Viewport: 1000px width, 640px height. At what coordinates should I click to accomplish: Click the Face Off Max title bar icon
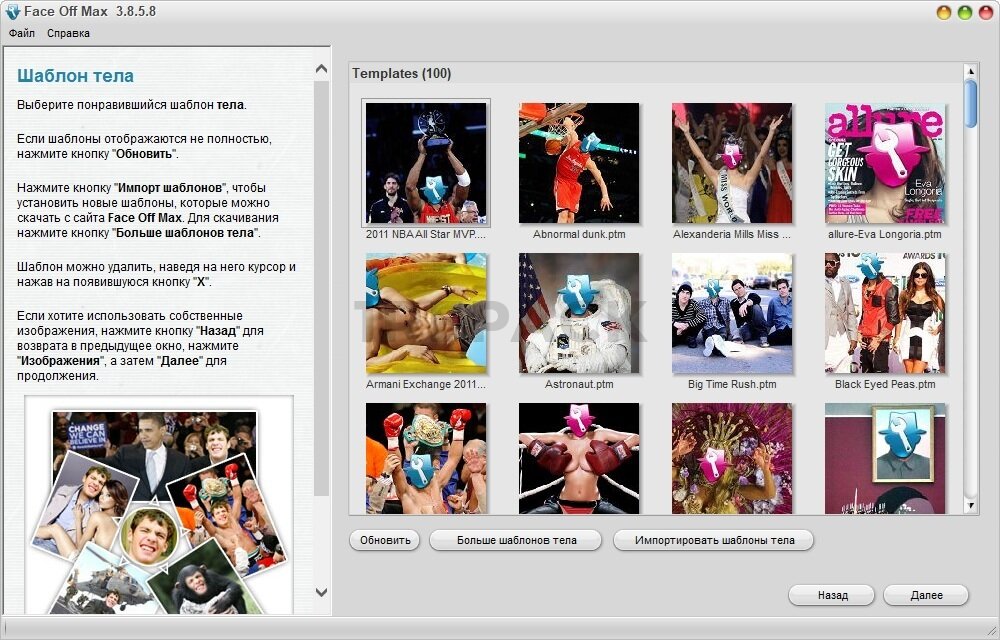[x=12, y=12]
